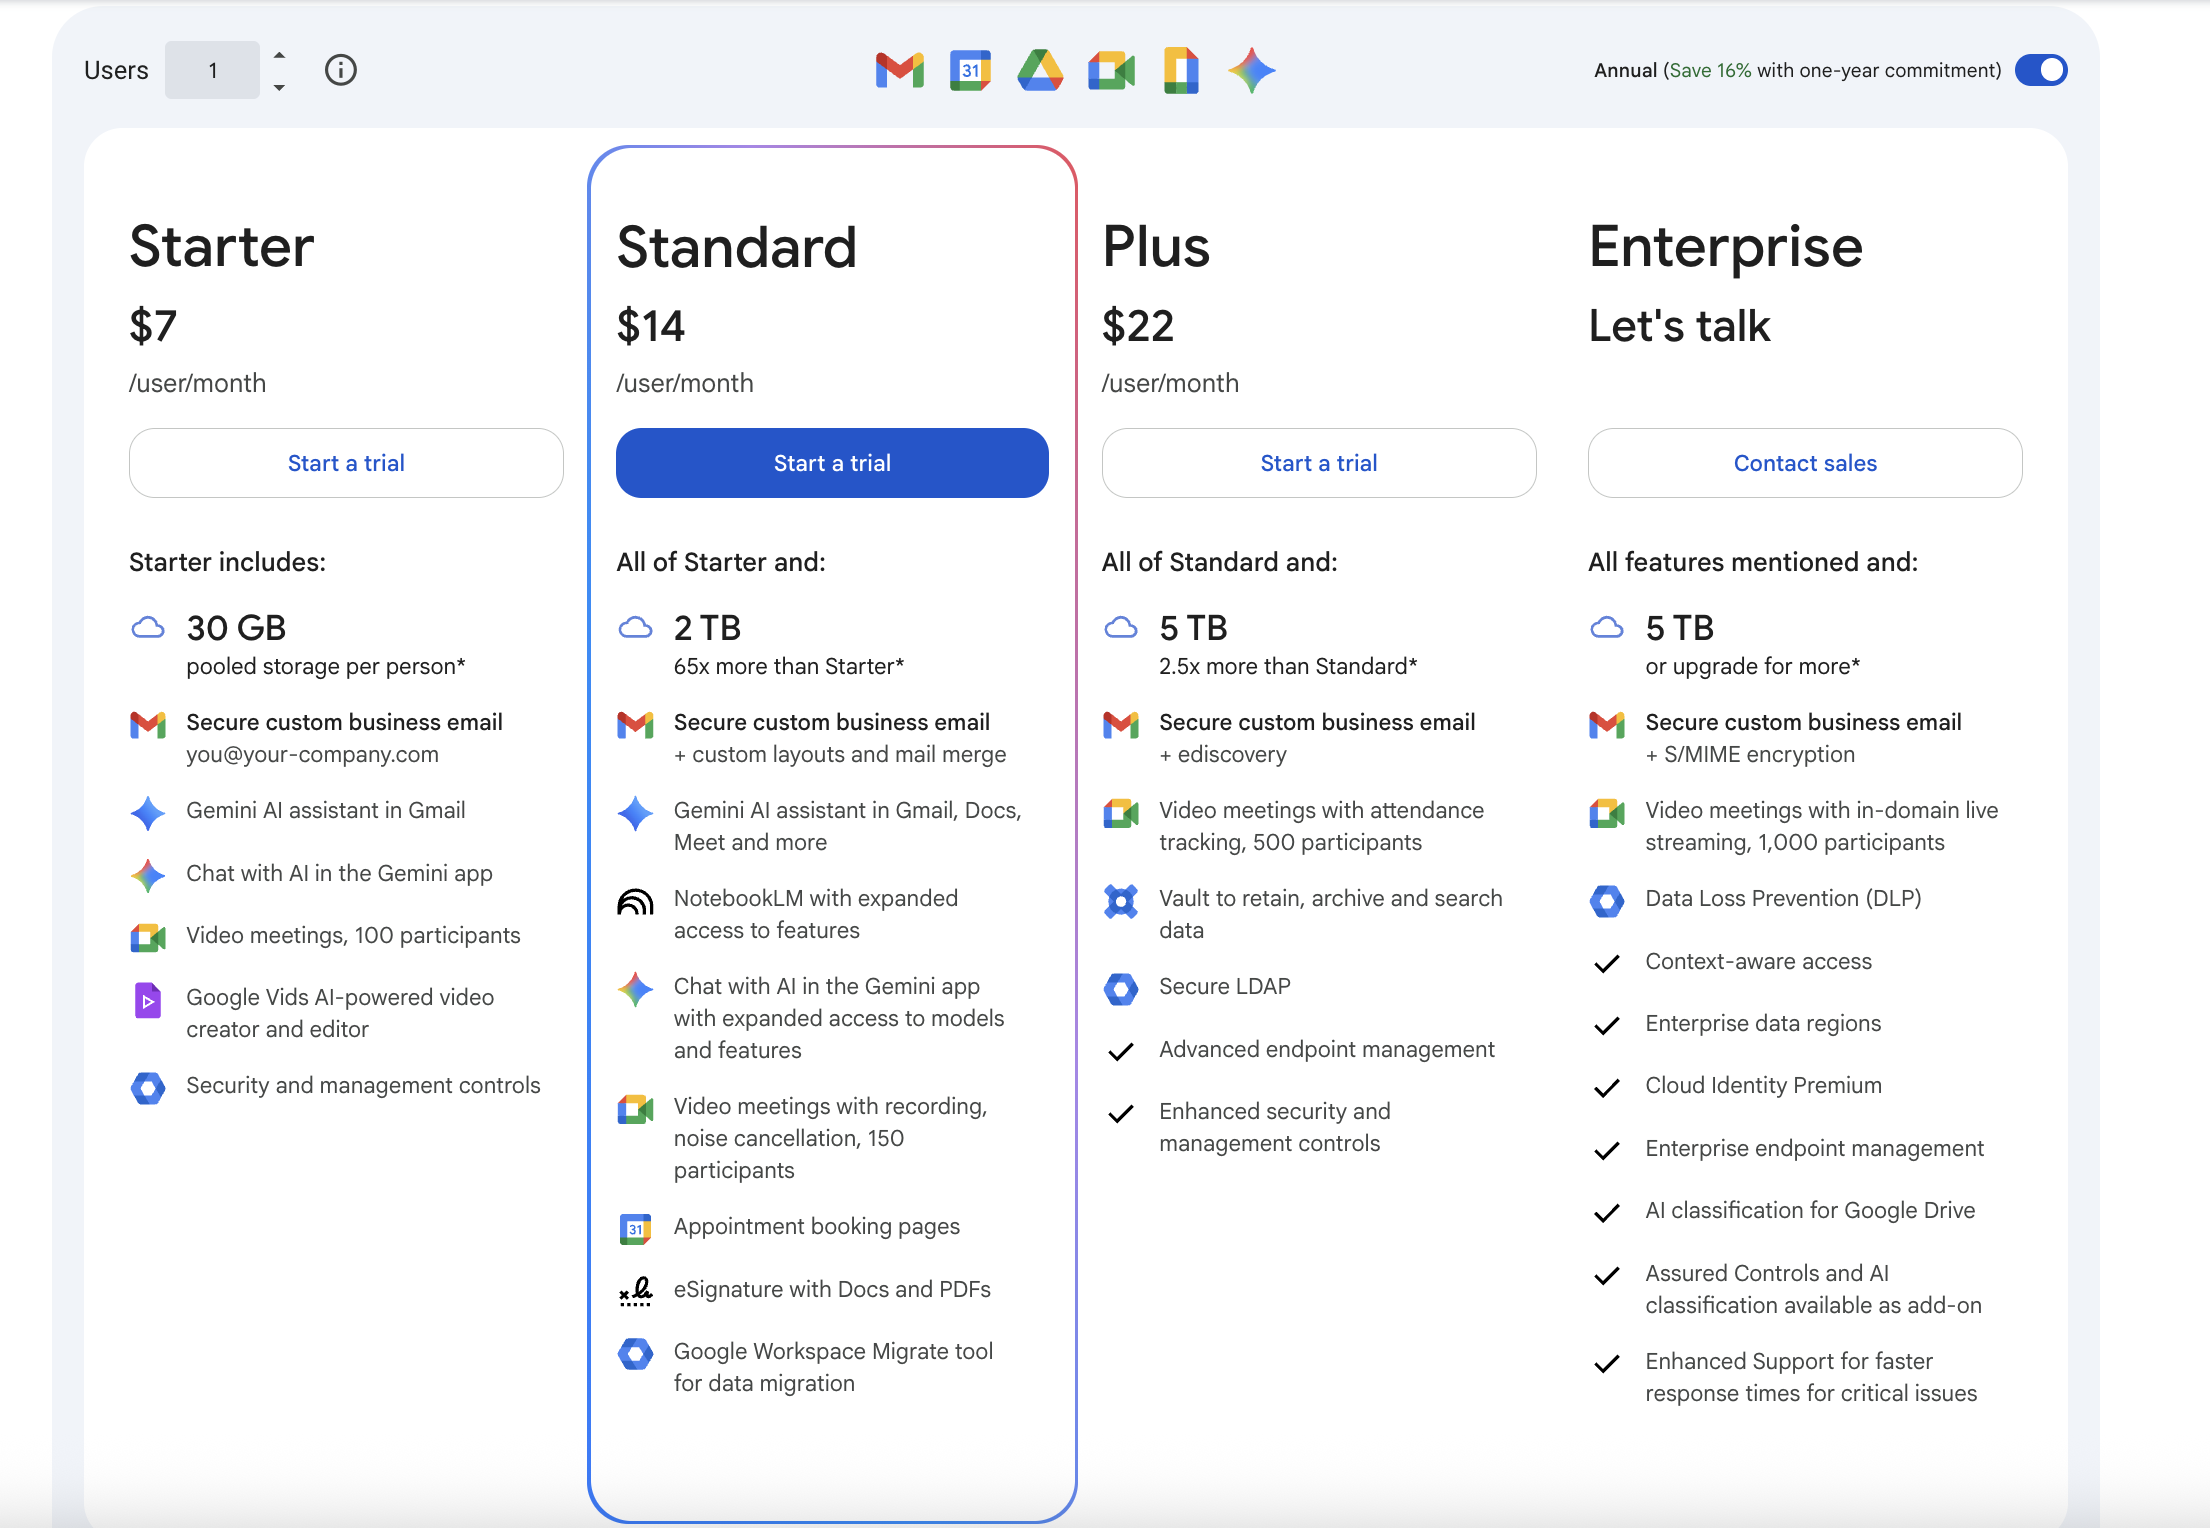Click 'Save 16%' text near annual toggle
The height and width of the screenshot is (1528, 2210).
click(x=1710, y=70)
